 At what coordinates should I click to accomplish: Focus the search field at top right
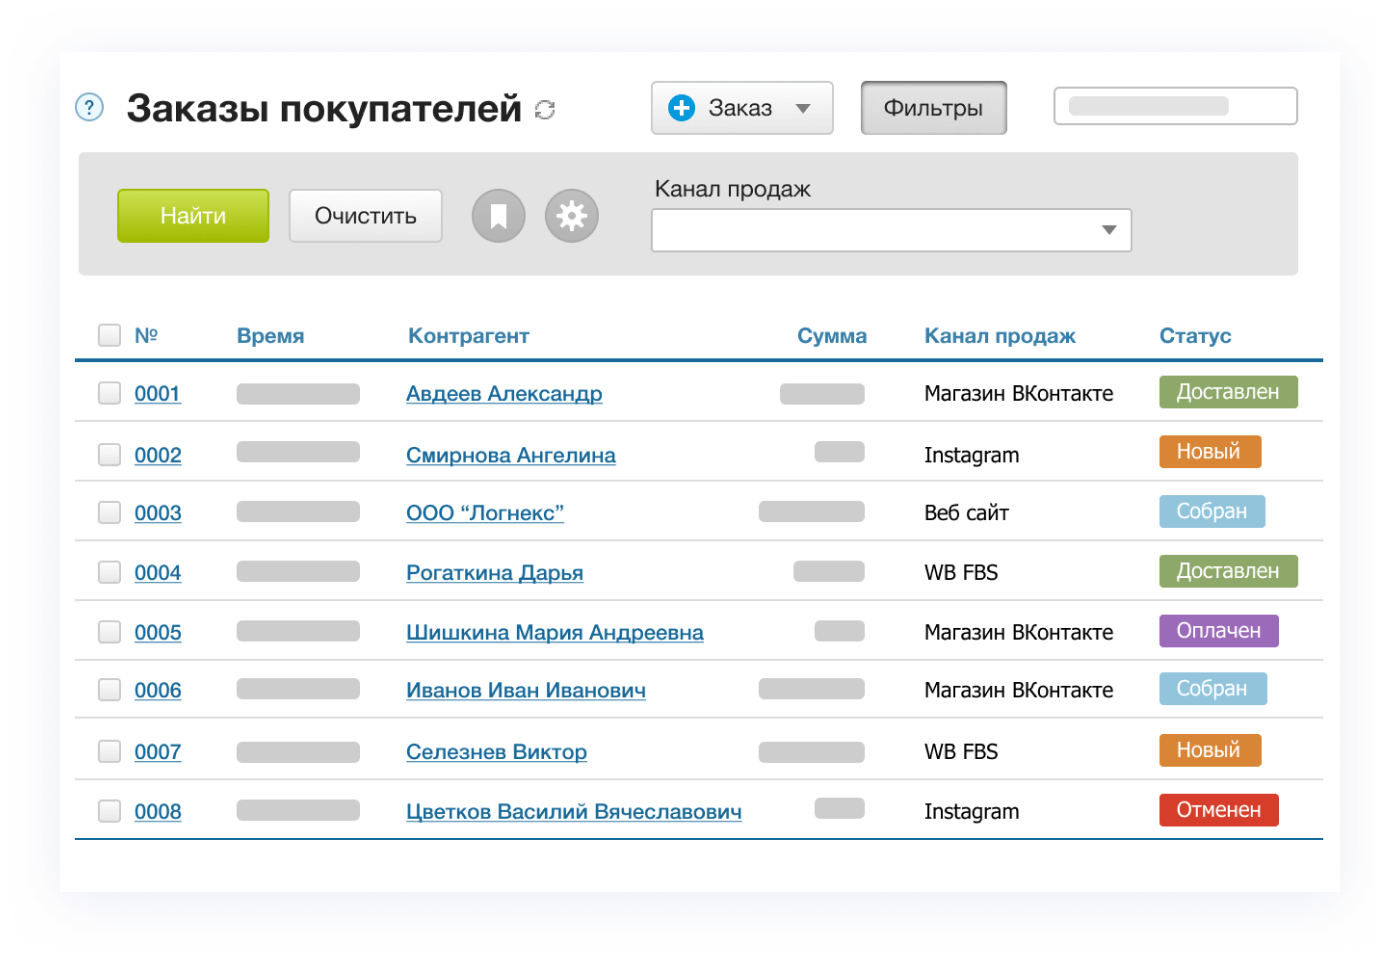click(x=1175, y=107)
